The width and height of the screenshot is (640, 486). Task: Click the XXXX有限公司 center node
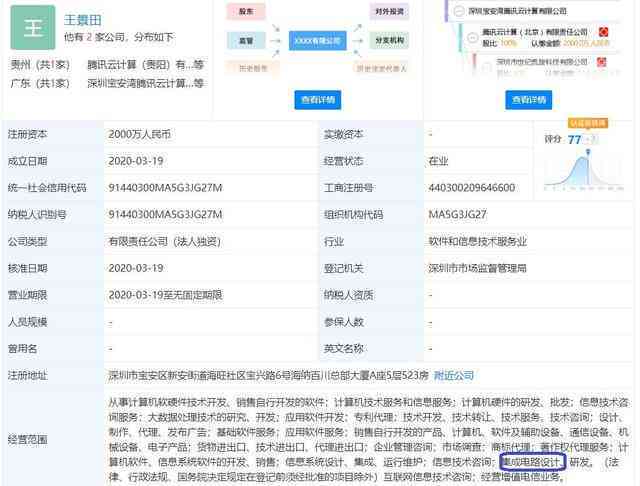click(x=318, y=41)
